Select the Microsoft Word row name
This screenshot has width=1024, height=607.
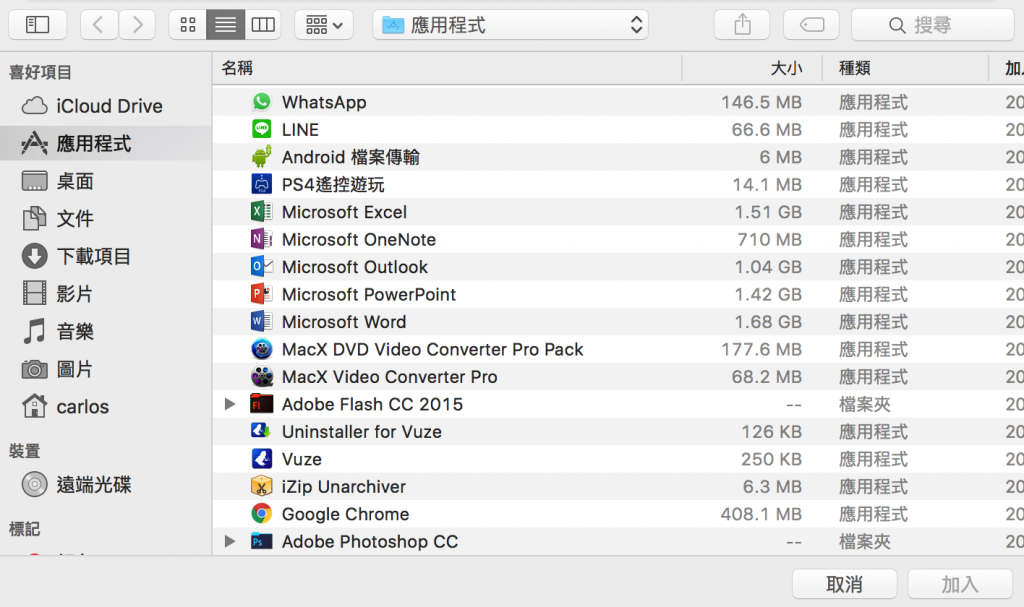point(344,322)
